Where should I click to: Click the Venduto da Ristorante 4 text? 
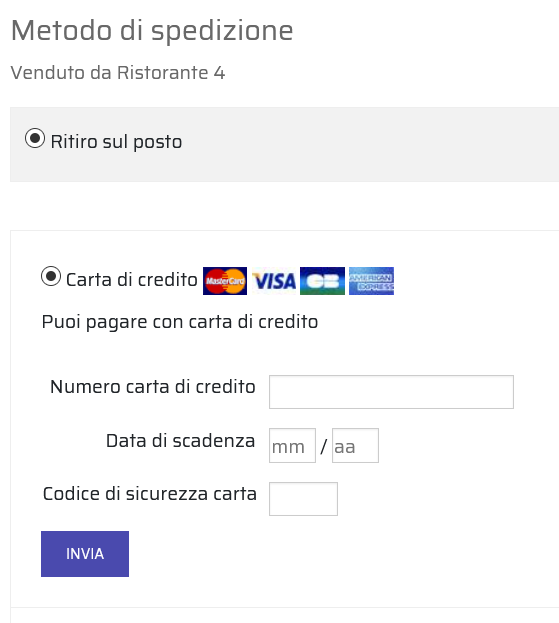118,73
